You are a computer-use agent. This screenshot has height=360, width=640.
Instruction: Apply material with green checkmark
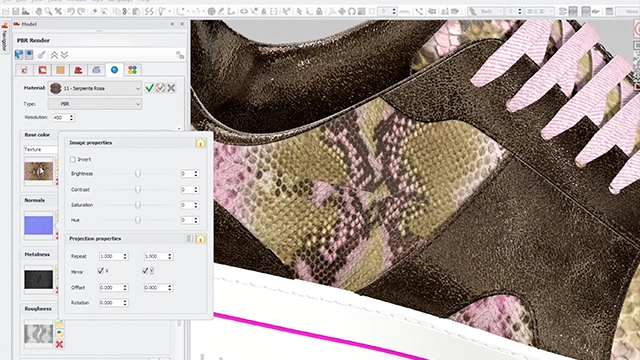pyautogui.click(x=149, y=88)
